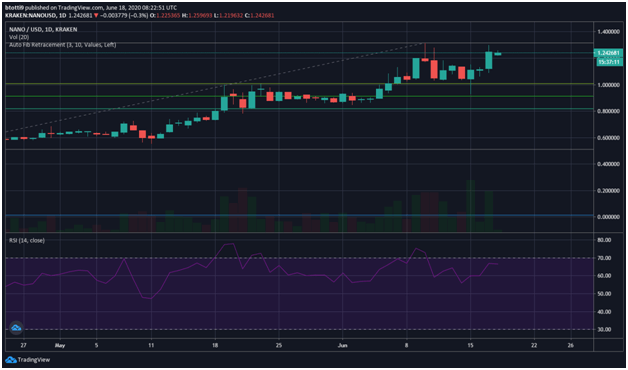Click the 0.000000 price axis label

pyautogui.click(x=609, y=217)
